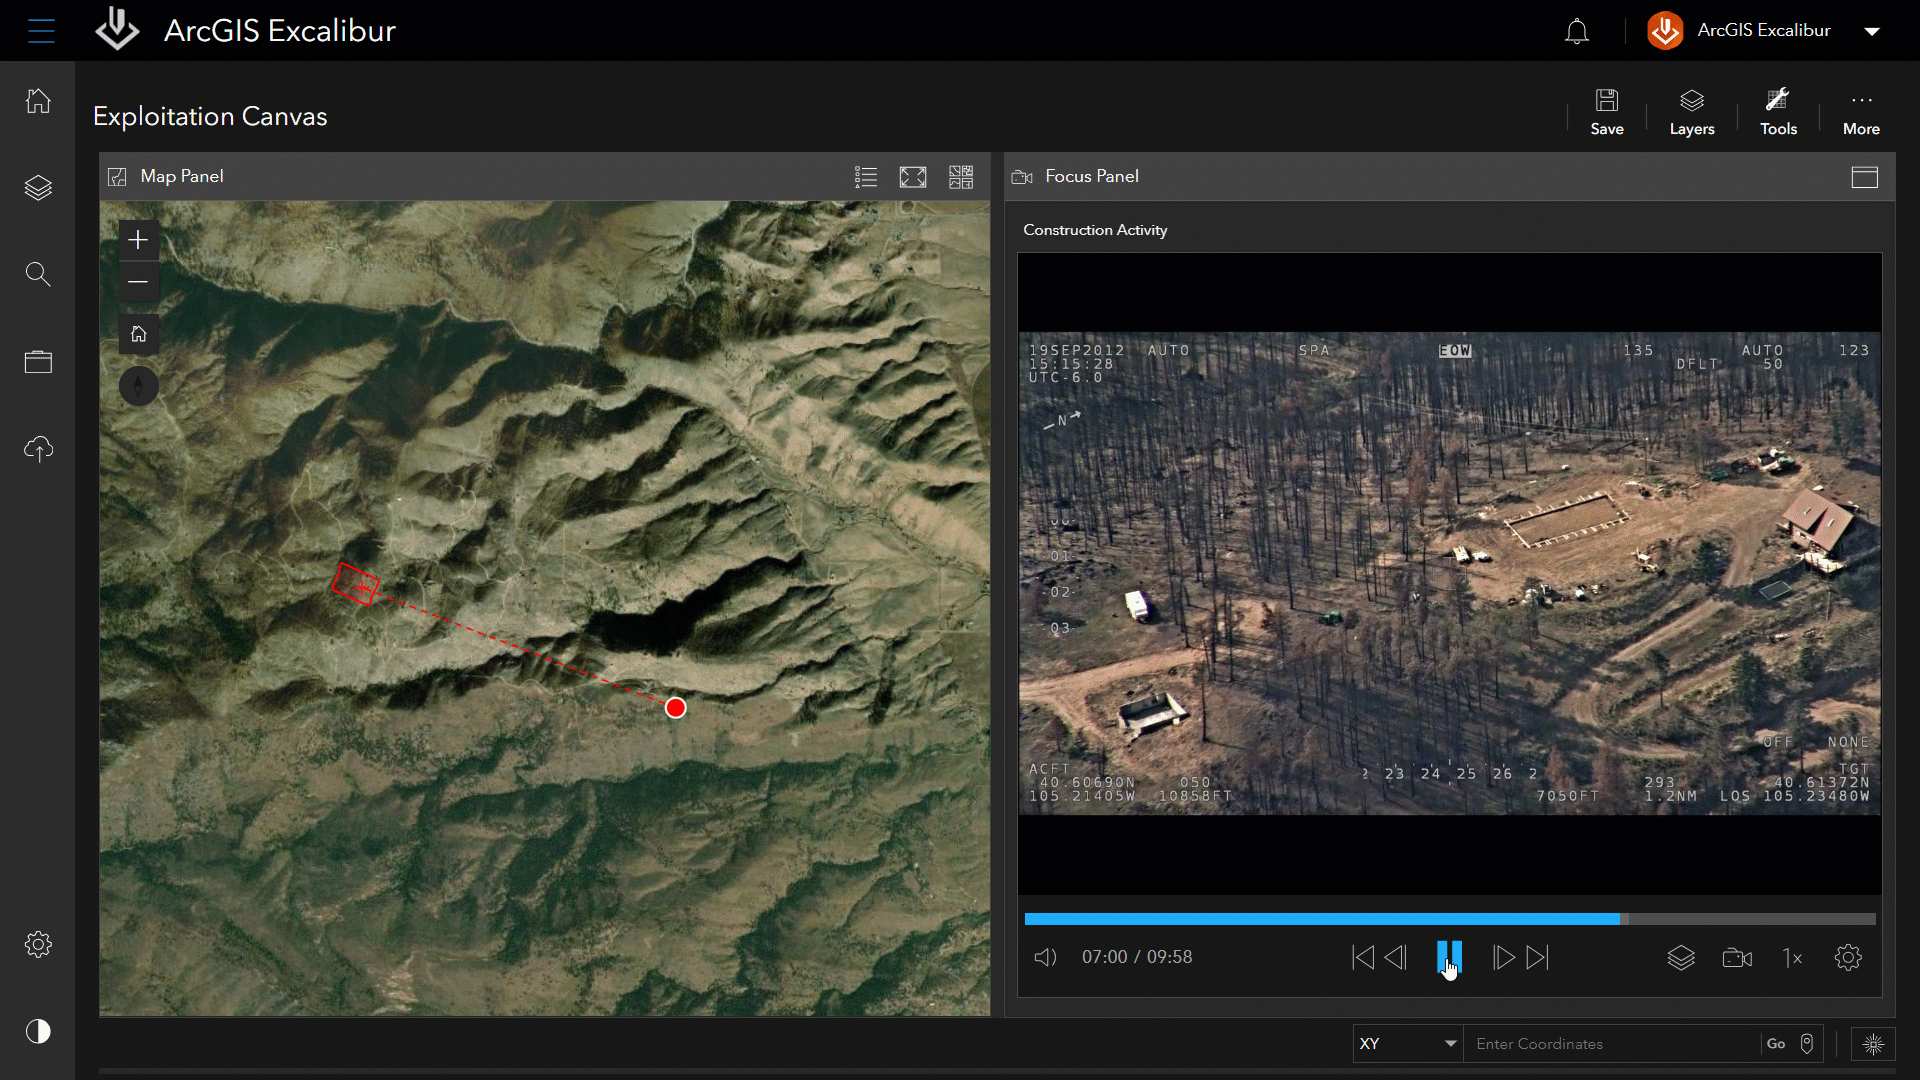This screenshot has width=1920, height=1080.
Task: Toggle mute on video playback
Action: (1044, 957)
